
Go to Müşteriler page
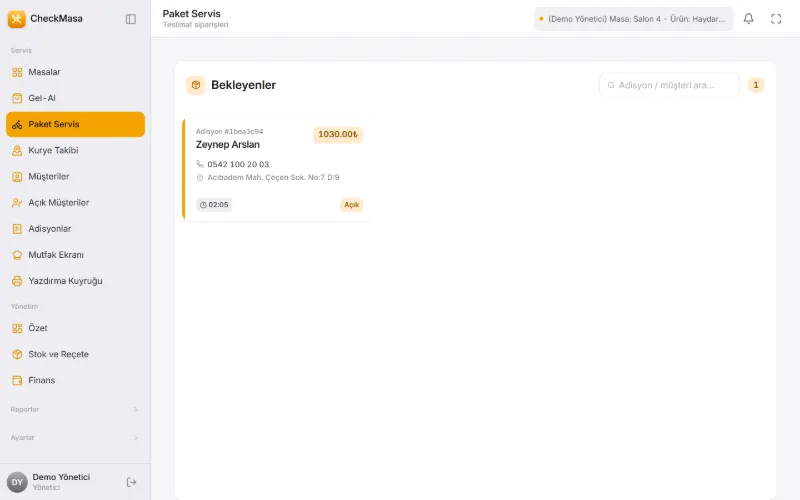76,177
